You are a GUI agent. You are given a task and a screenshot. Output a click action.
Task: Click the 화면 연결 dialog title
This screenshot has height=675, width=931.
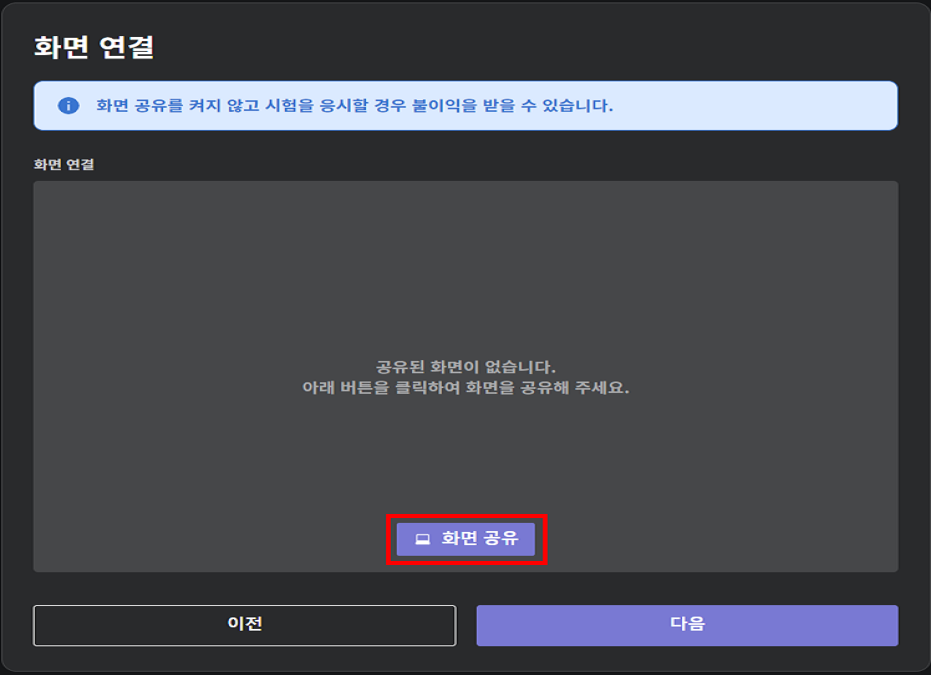tap(94, 47)
